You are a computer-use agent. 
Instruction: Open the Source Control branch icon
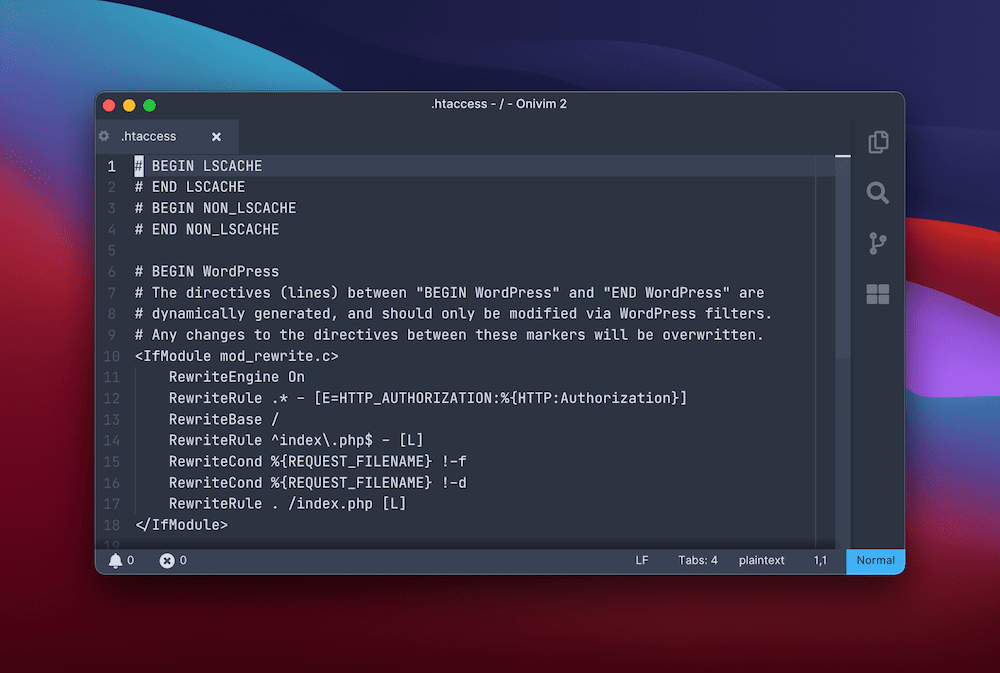tap(878, 243)
